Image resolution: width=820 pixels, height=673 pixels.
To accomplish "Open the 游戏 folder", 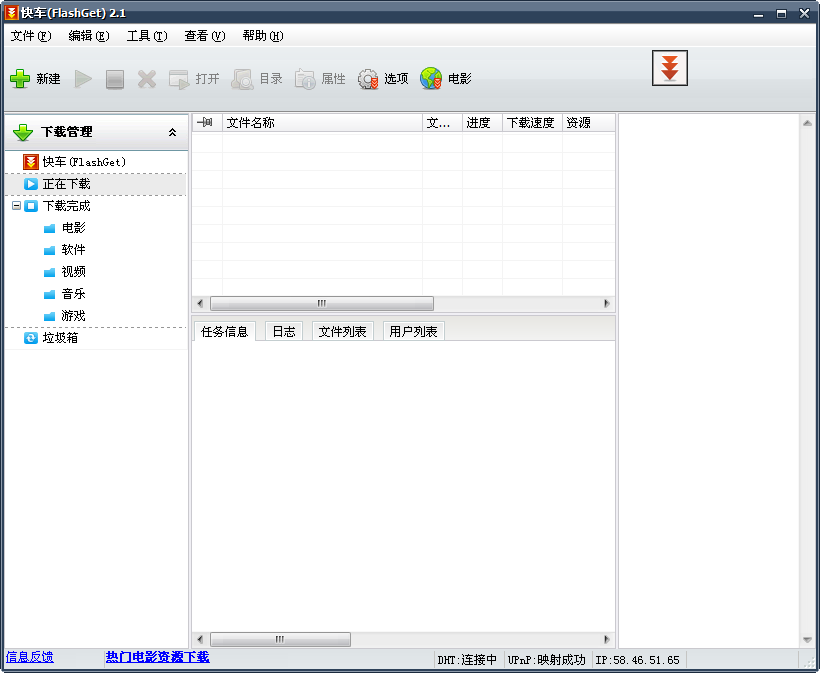I will pos(65,316).
